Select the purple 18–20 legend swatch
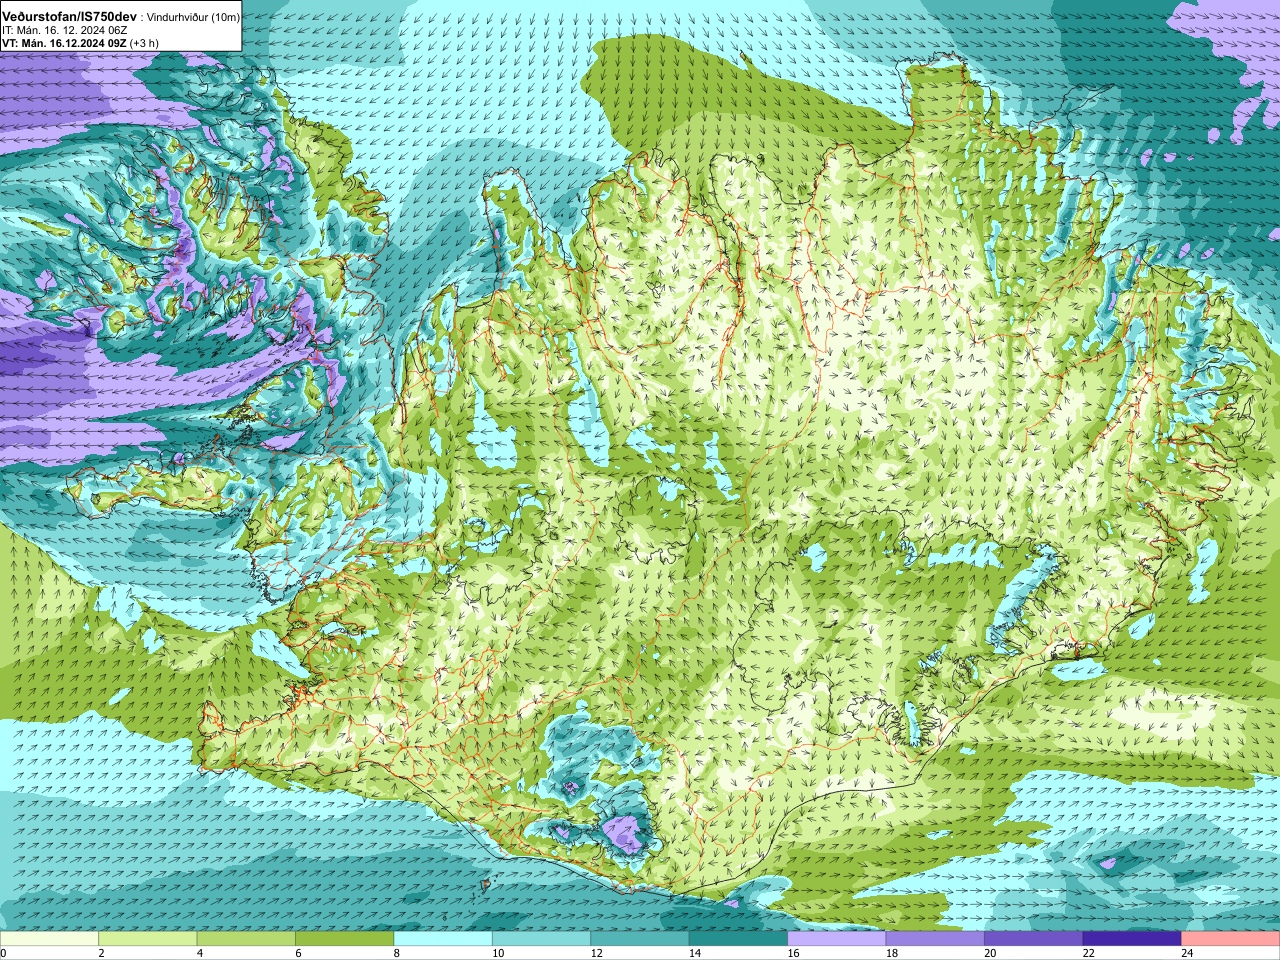This screenshot has height=960, width=1280. pyautogui.click(x=935, y=939)
